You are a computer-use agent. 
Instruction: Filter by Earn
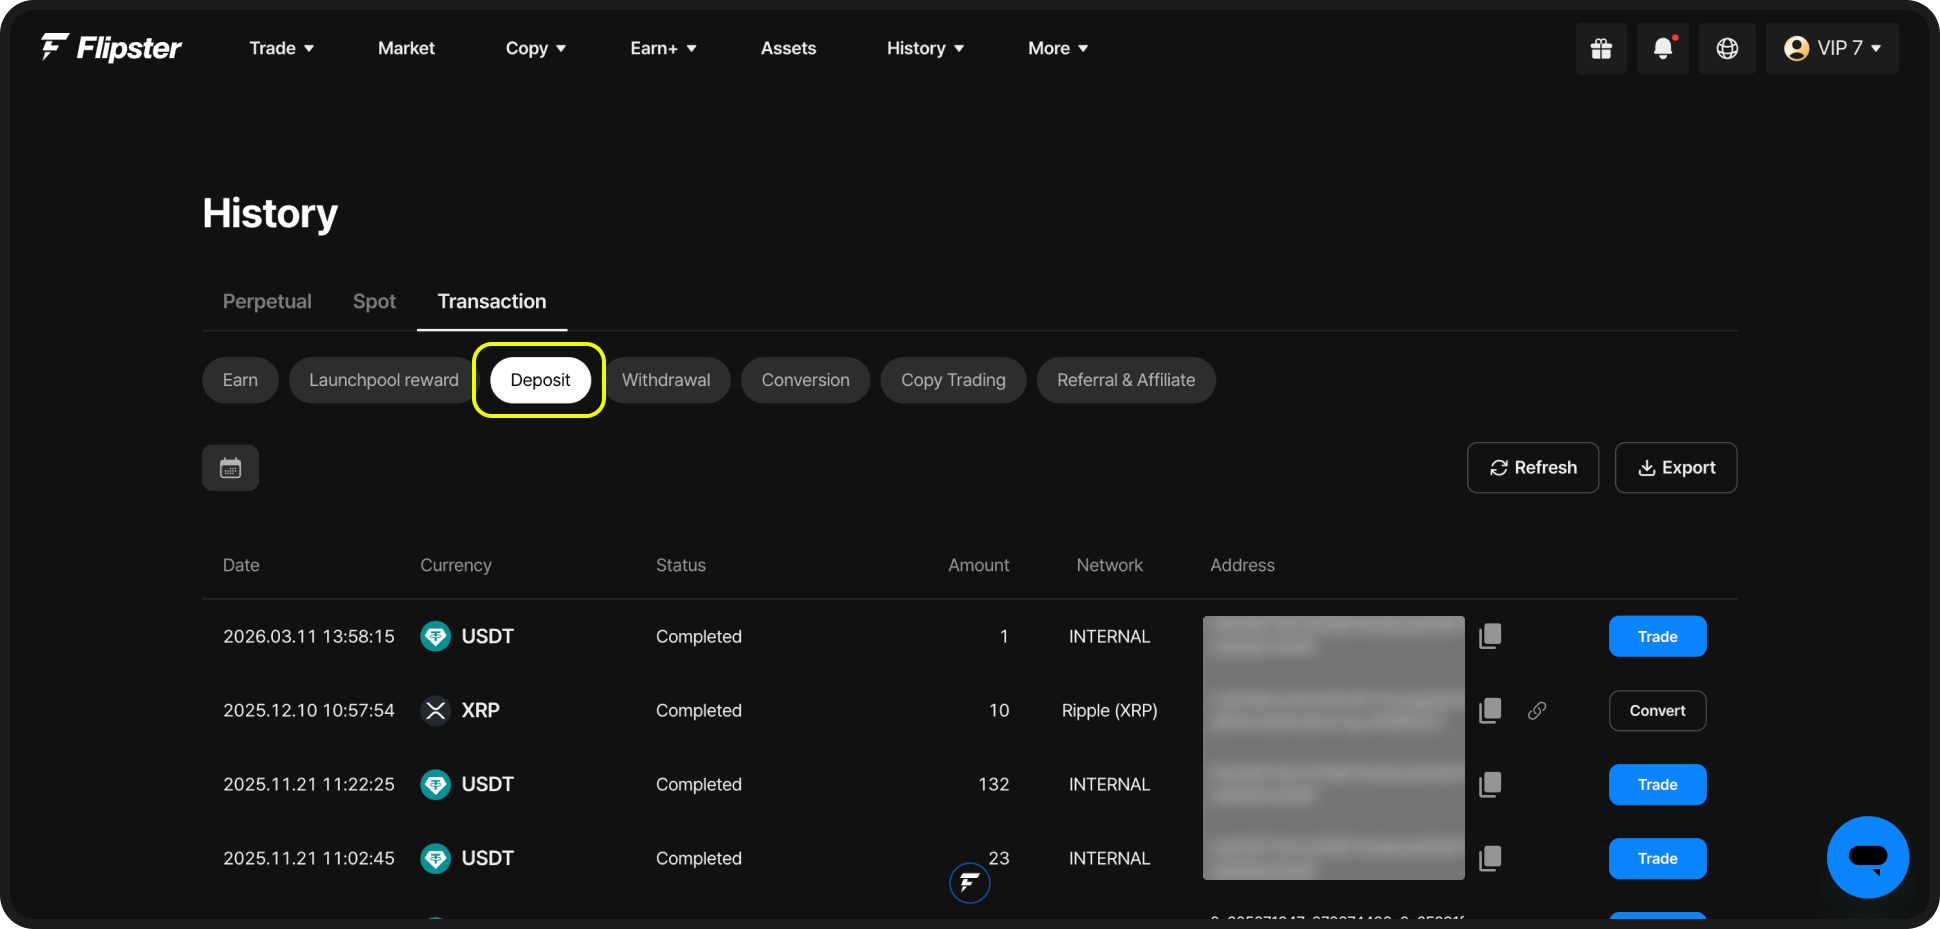coord(240,380)
